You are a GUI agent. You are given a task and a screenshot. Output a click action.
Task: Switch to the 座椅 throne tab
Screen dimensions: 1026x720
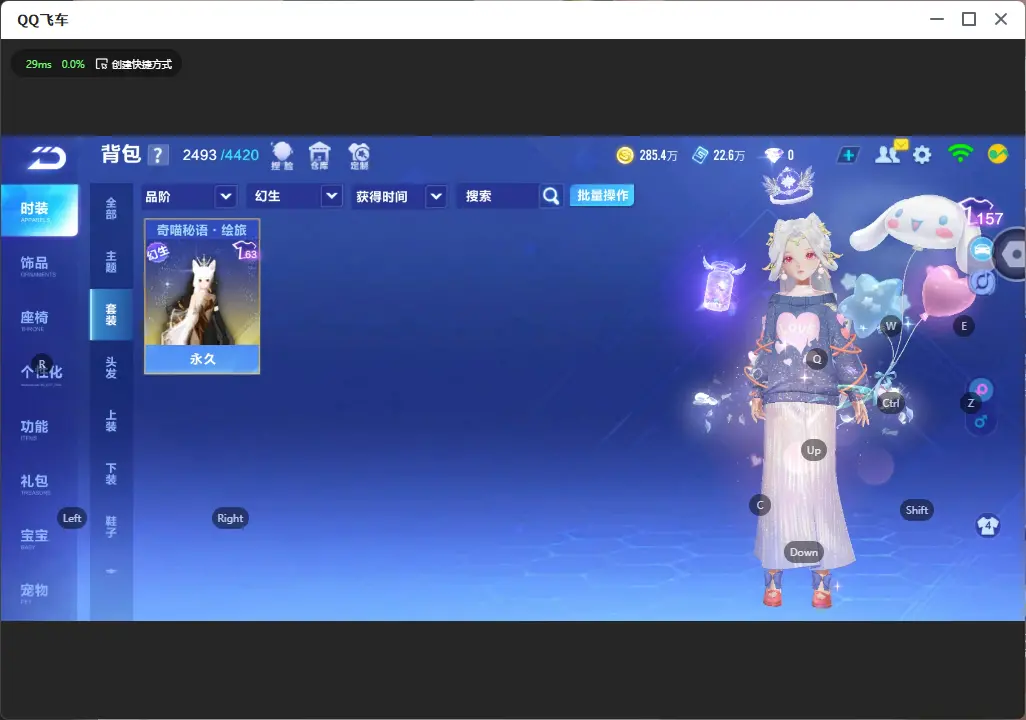click(x=34, y=319)
